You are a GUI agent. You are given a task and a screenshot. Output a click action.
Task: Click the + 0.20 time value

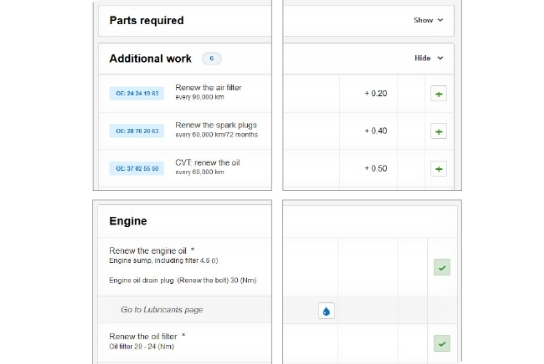(x=376, y=93)
